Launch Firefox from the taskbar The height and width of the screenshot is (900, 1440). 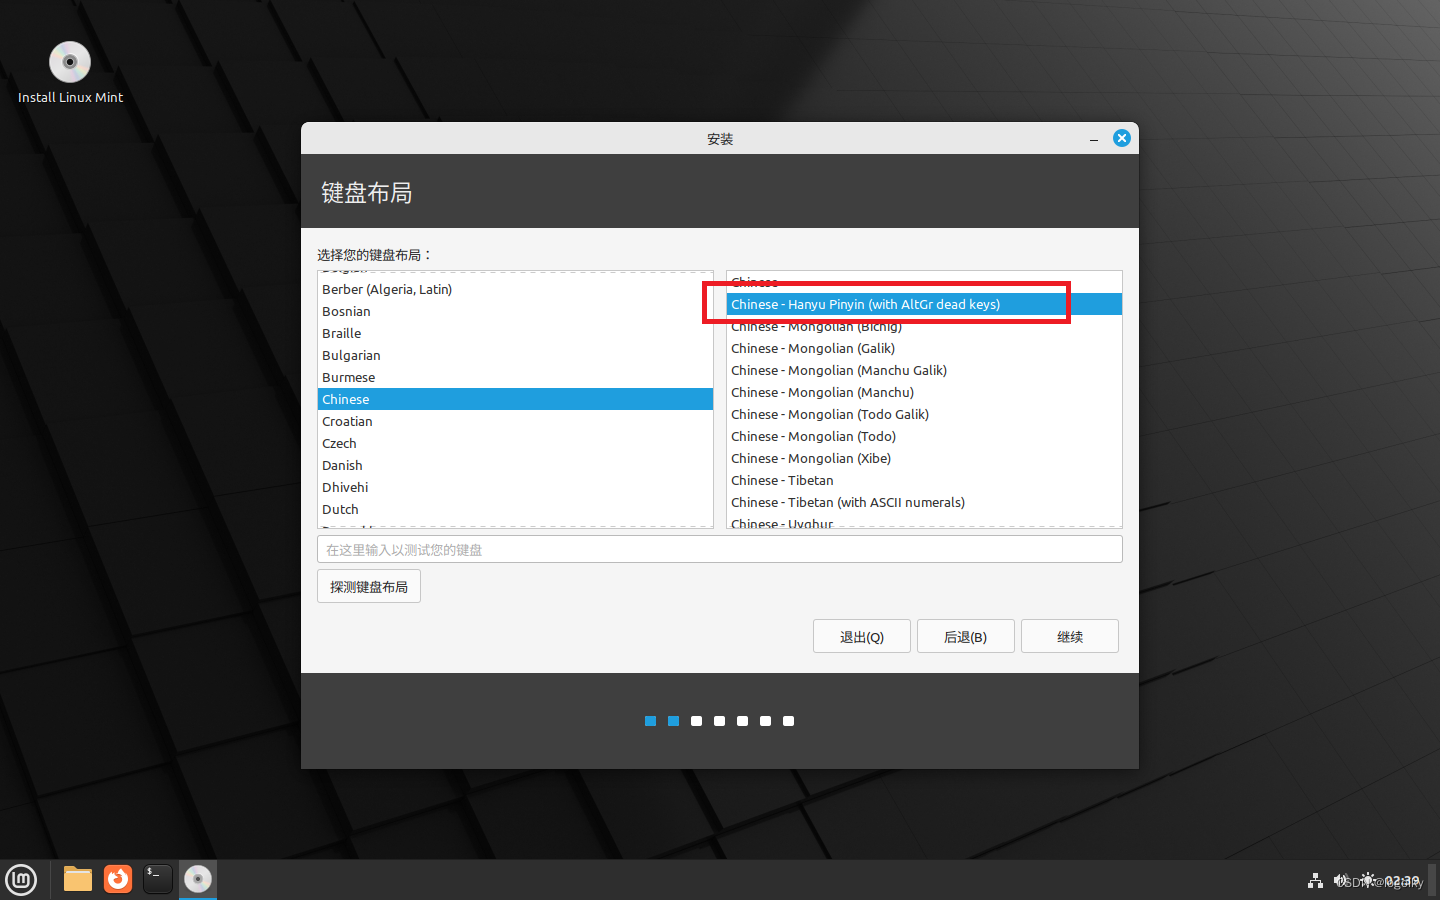click(x=117, y=879)
